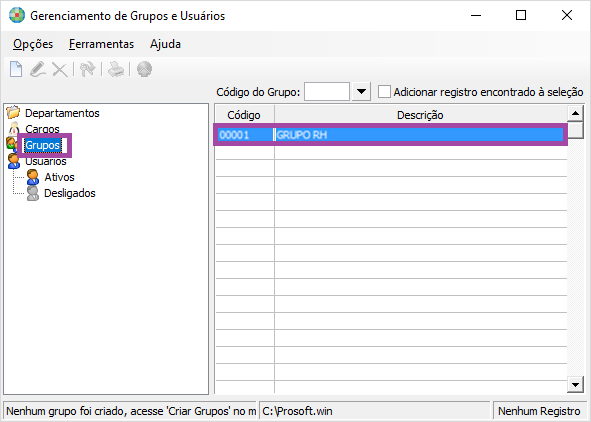Click the Desligados gray user icon

tap(33, 193)
